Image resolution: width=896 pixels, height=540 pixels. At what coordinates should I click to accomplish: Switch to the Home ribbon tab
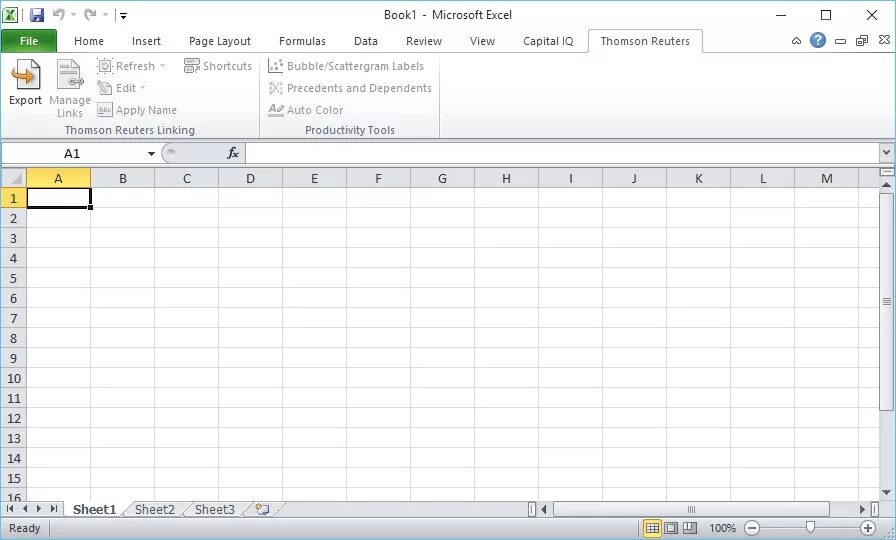[89, 41]
